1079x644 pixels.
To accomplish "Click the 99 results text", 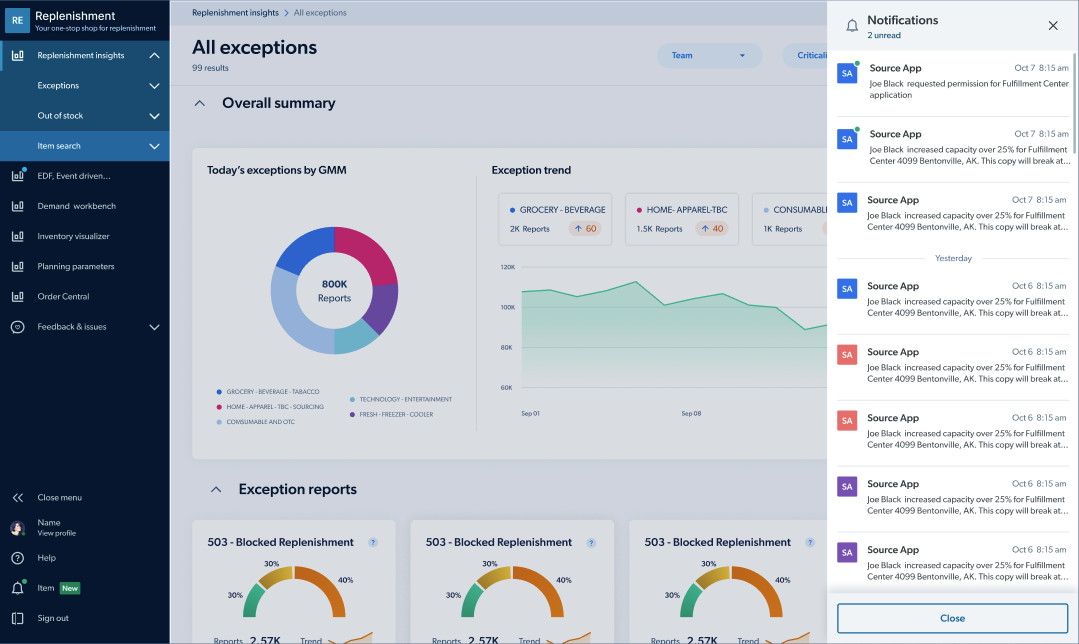I will pos(210,68).
